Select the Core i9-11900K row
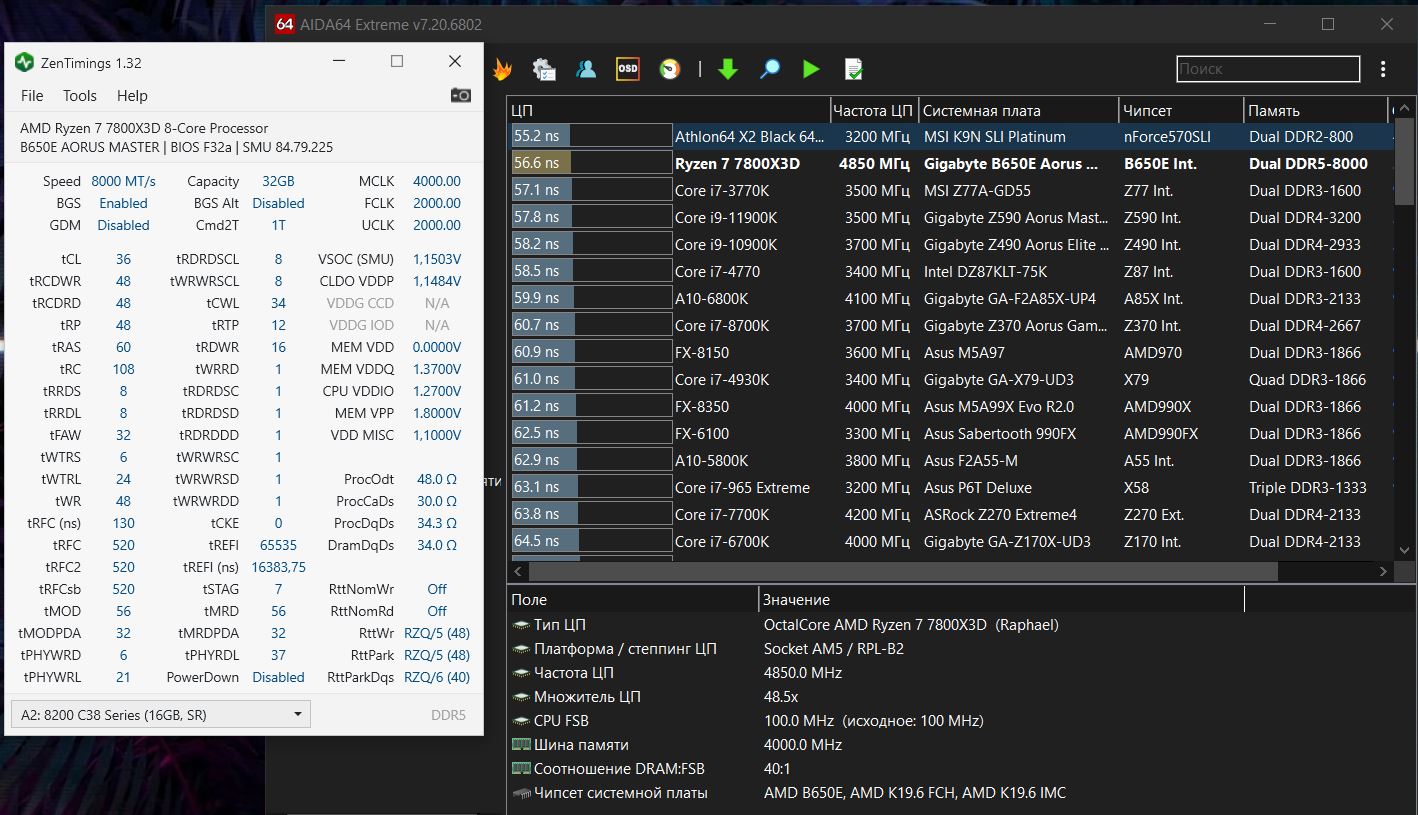The width and height of the screenshot is (1418, 815). [950, 218]
